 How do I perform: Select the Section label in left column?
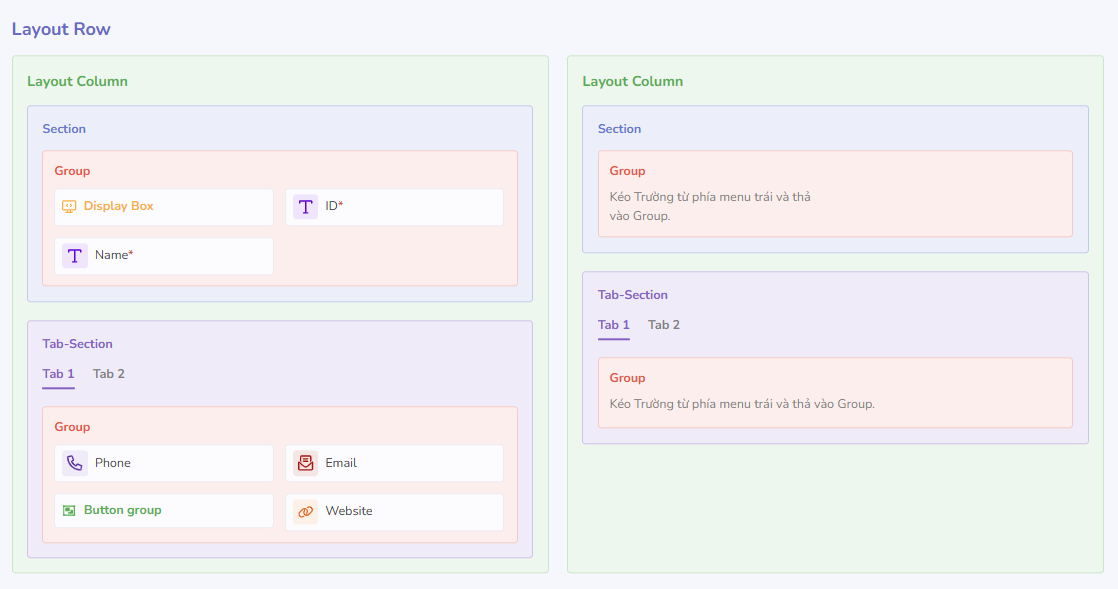(x=64, y=129)
